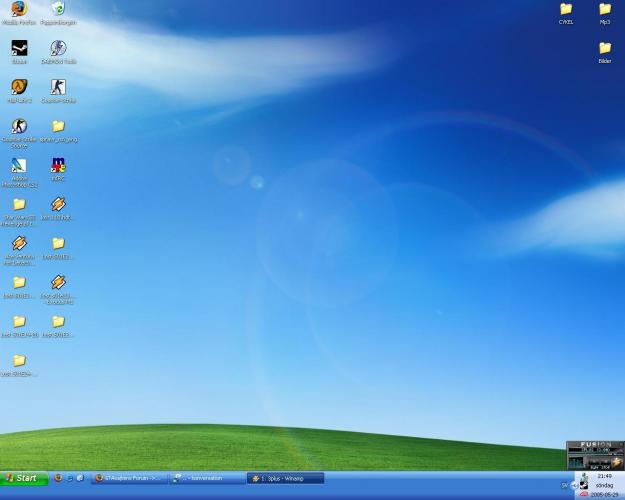Select the folder left of Mp3

566,13
